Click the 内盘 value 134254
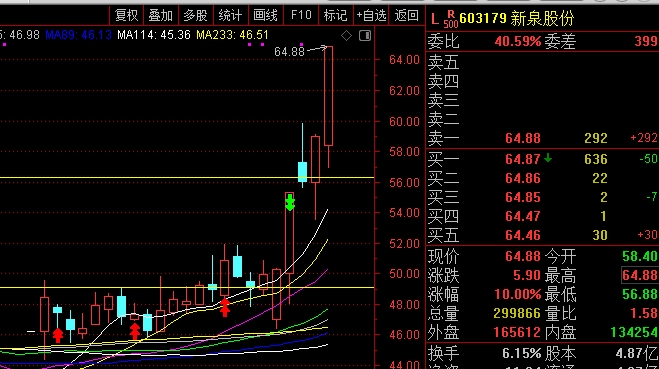659x369 pixels. pos(635,332)
